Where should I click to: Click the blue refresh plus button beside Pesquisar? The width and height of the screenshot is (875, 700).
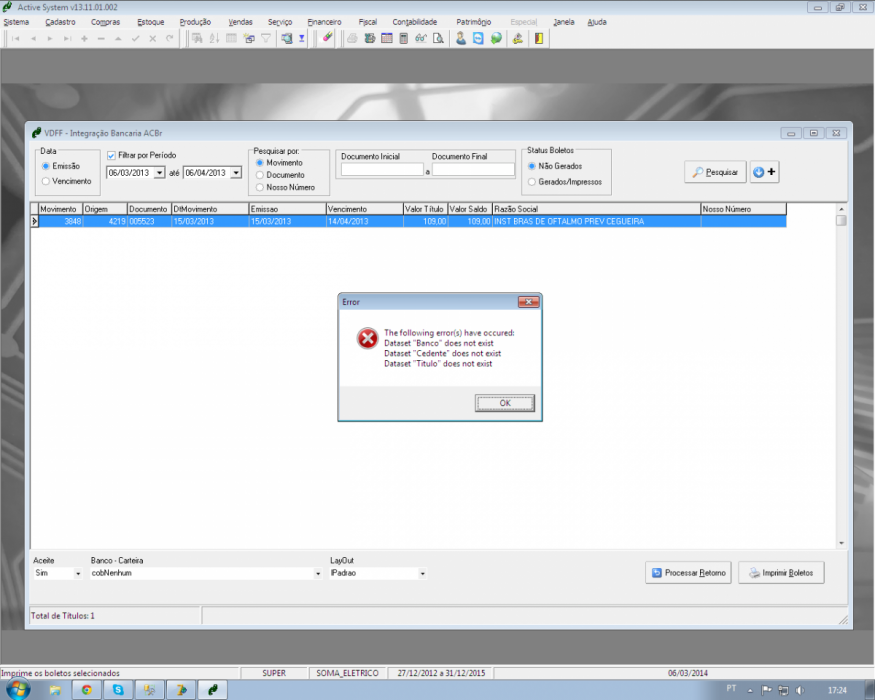(x=765, y=172)
